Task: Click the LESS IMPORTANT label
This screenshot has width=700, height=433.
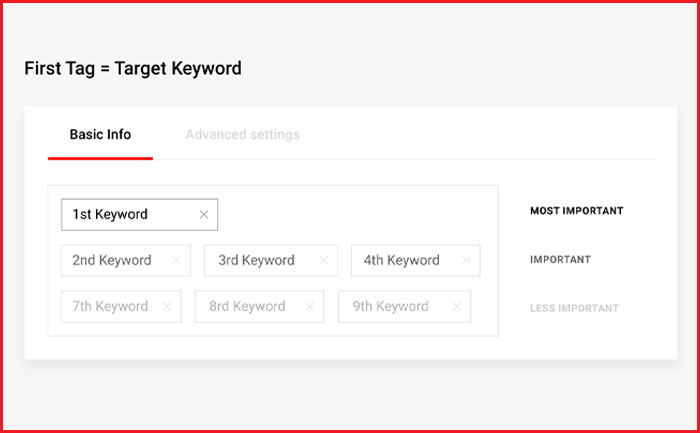Action: [574, 309]
